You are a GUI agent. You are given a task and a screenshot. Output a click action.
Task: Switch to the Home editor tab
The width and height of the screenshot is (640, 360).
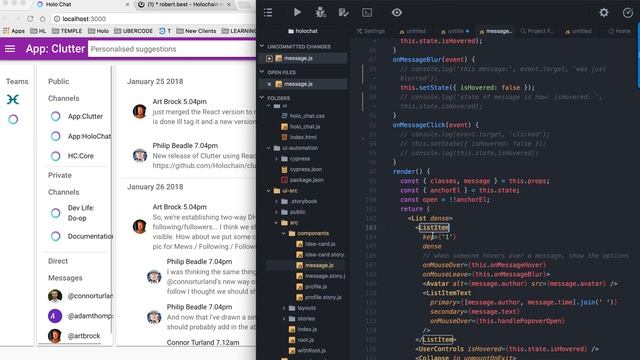tap(619, 31)
